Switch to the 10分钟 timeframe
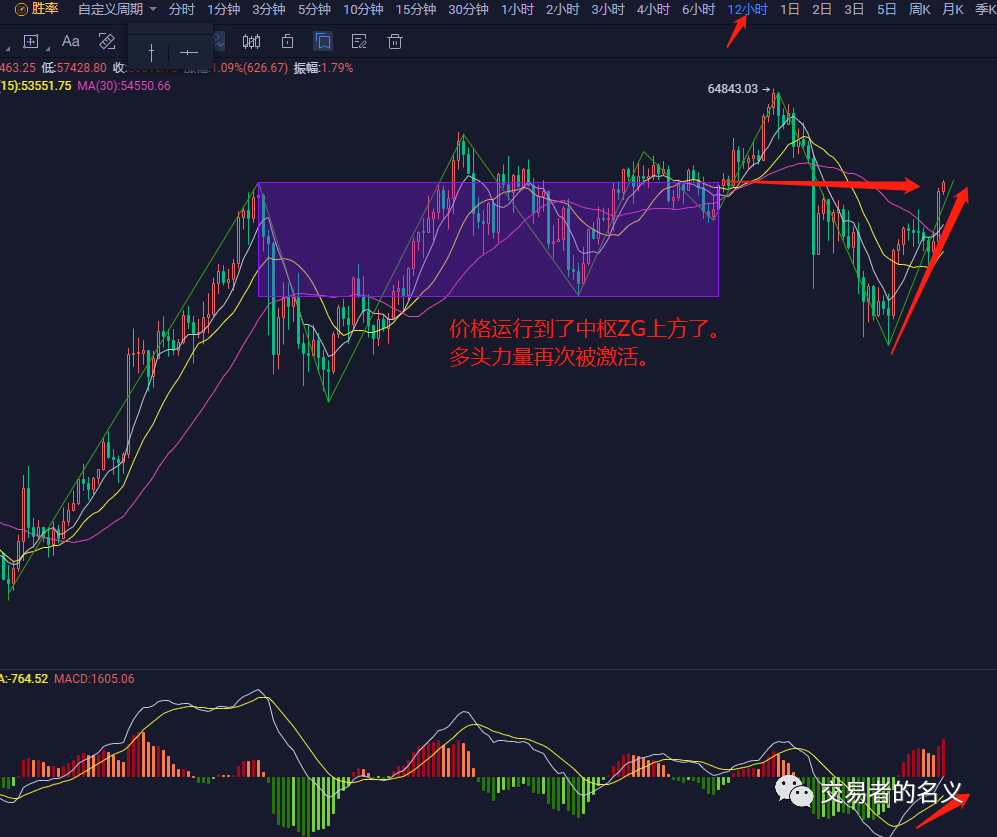Image resolution: width=997 pixels, height=837 pixels. (x=363, y=10)
